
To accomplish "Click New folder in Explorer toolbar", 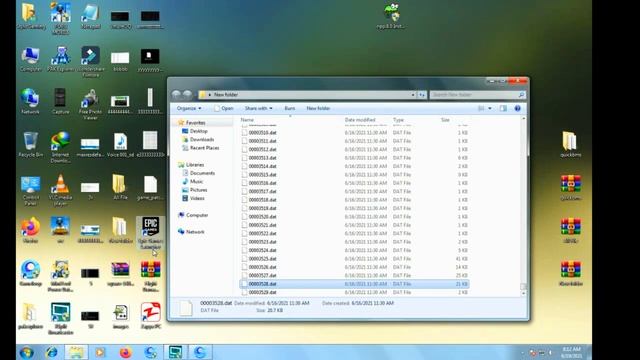I will pos(318,108).
